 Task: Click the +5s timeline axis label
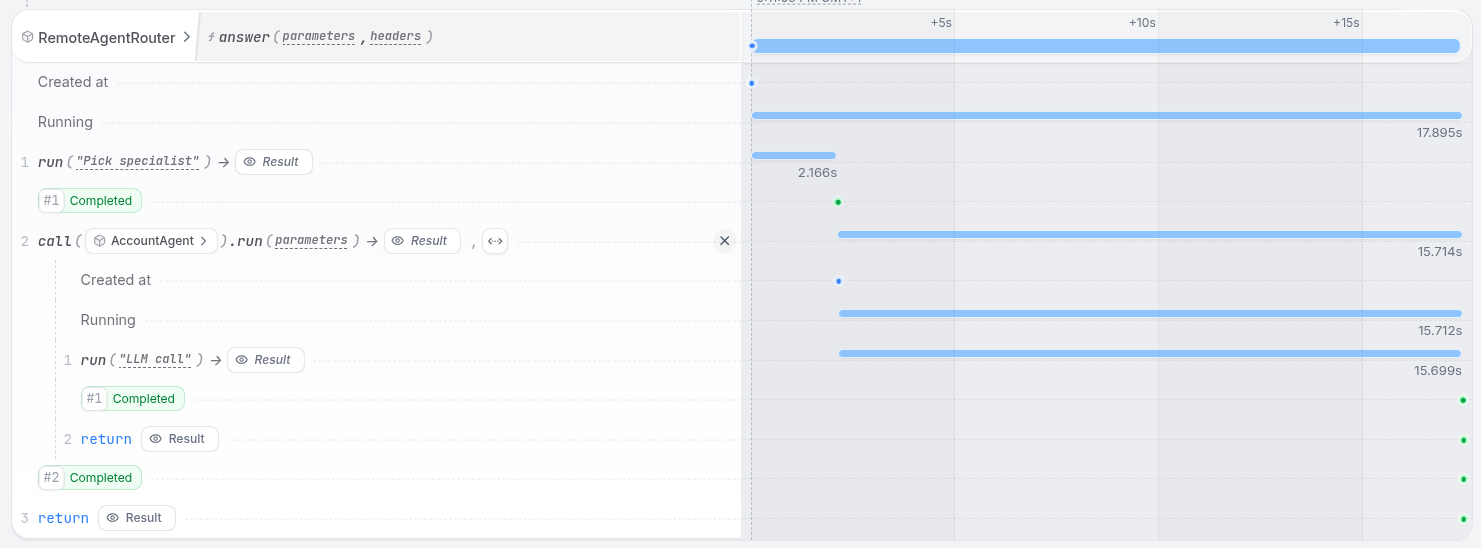[941, 22]
